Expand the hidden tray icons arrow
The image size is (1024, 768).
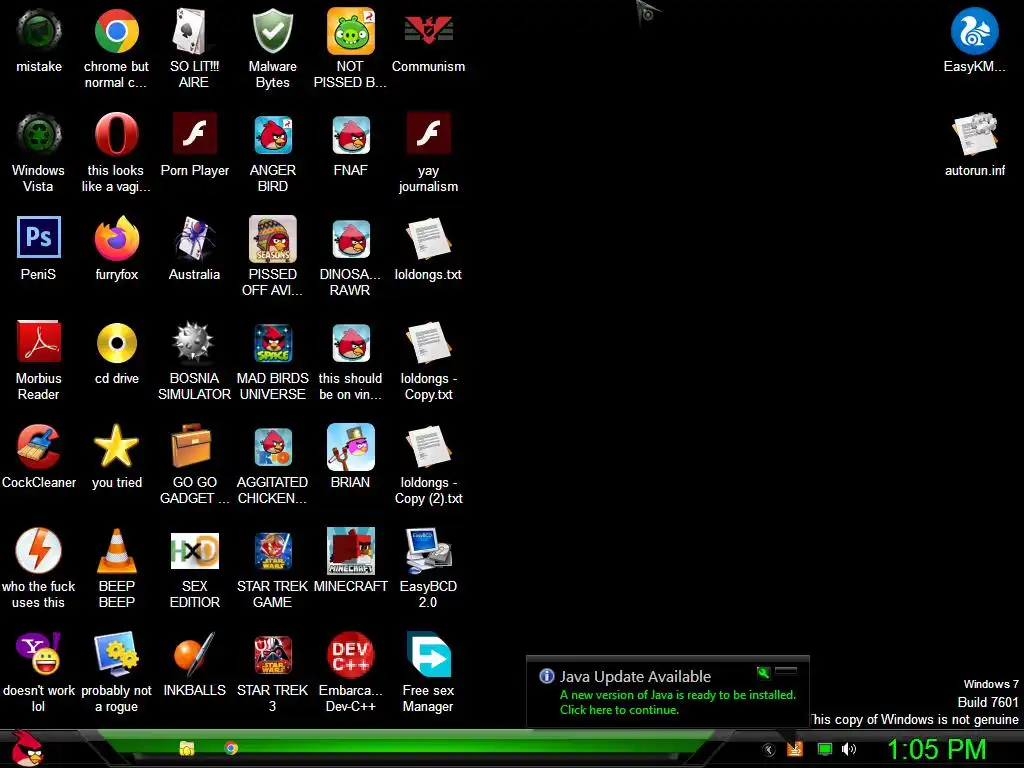coord(769,750)
